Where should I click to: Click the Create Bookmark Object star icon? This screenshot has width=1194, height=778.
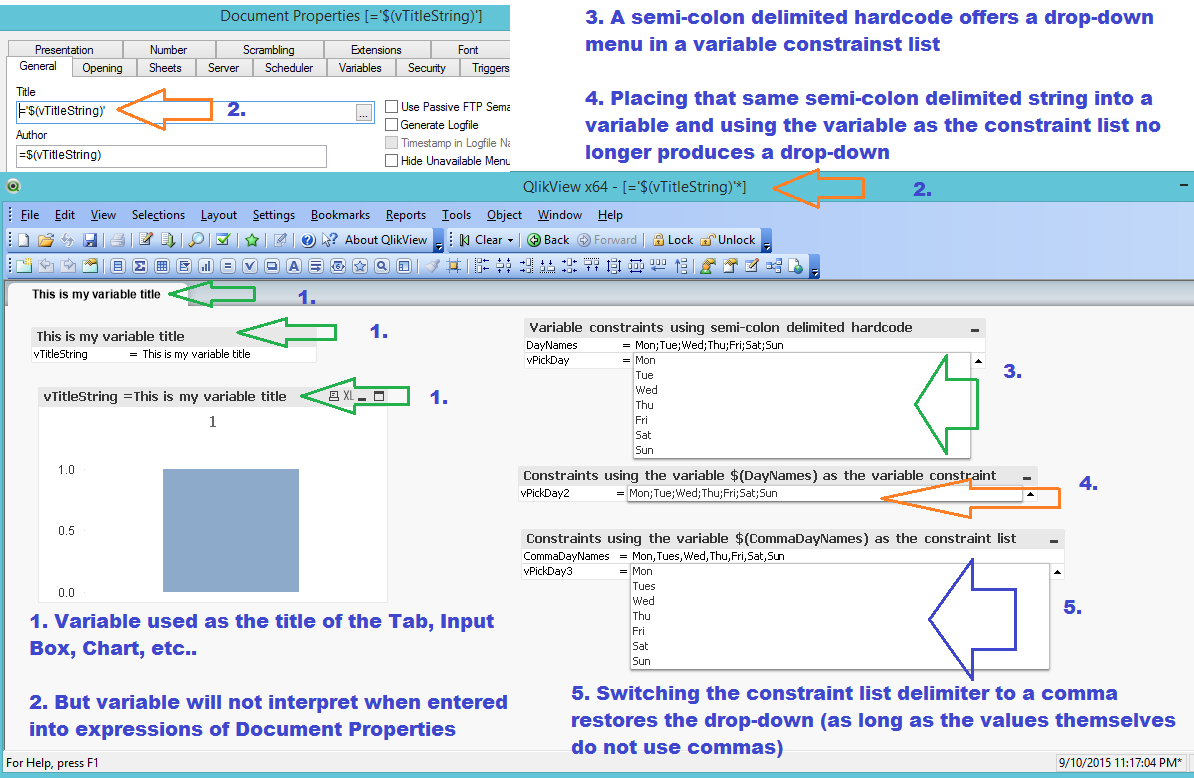[360, 266]
